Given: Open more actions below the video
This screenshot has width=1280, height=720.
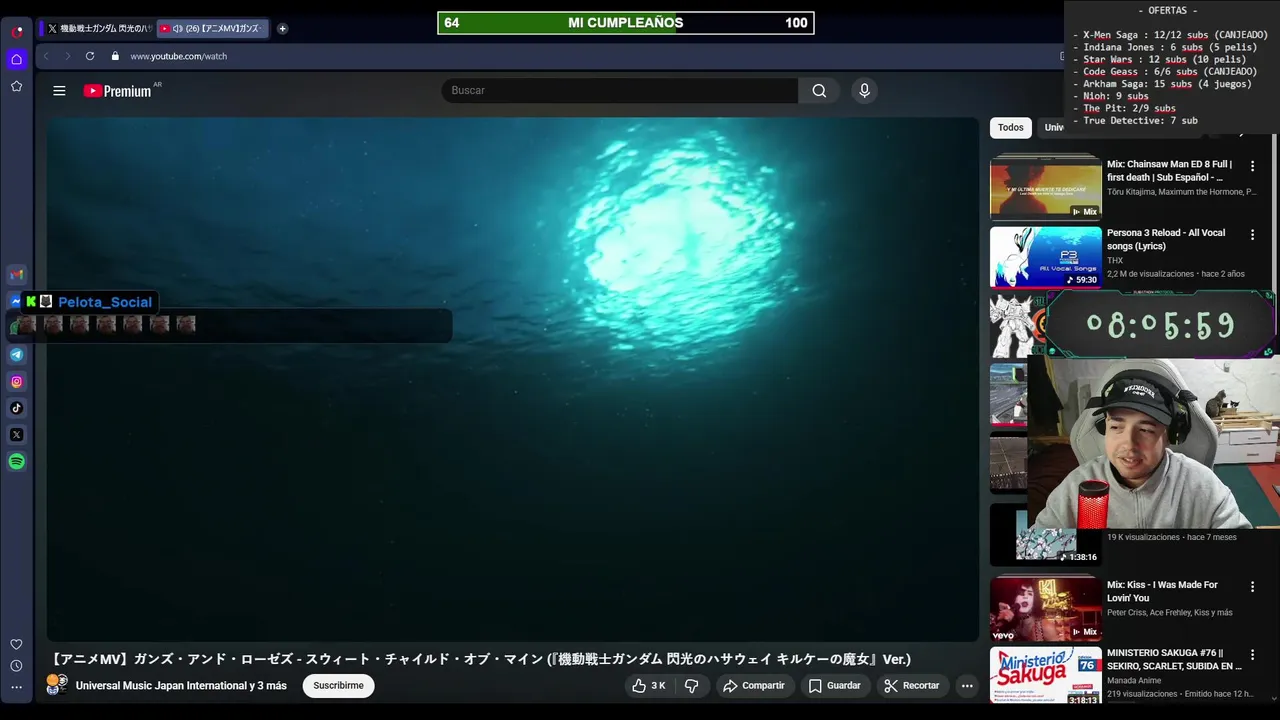Looking at the screenshot, I should point(967,686).
